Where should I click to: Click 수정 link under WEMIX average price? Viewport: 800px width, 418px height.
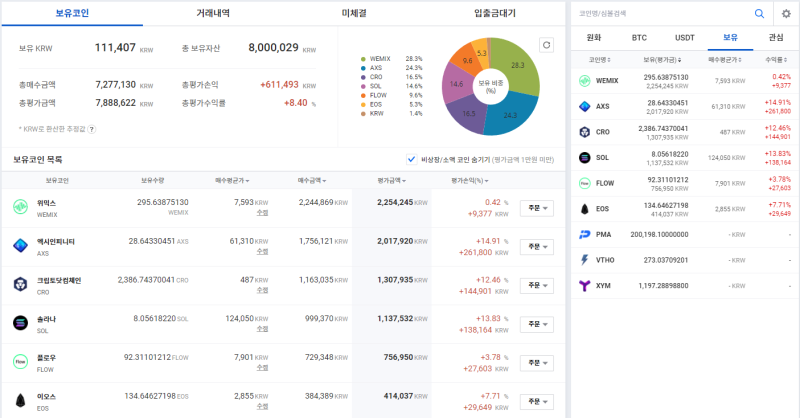pos(262,213)
